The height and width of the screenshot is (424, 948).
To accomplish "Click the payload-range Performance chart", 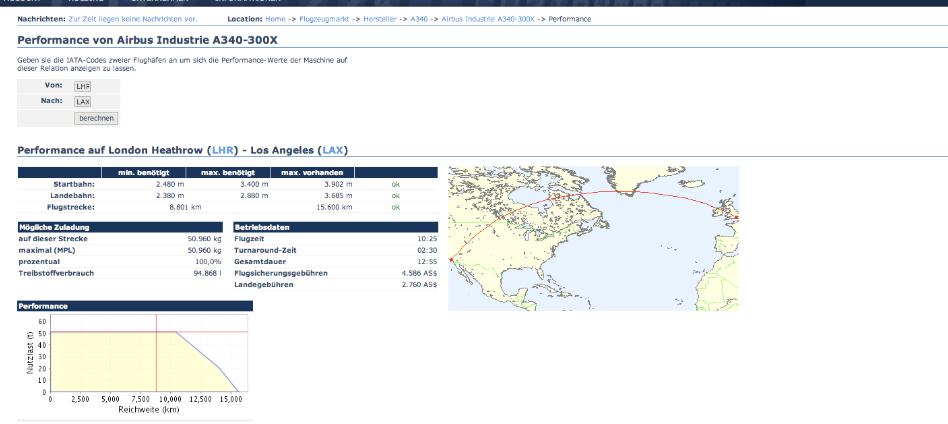I will [135, 363].
